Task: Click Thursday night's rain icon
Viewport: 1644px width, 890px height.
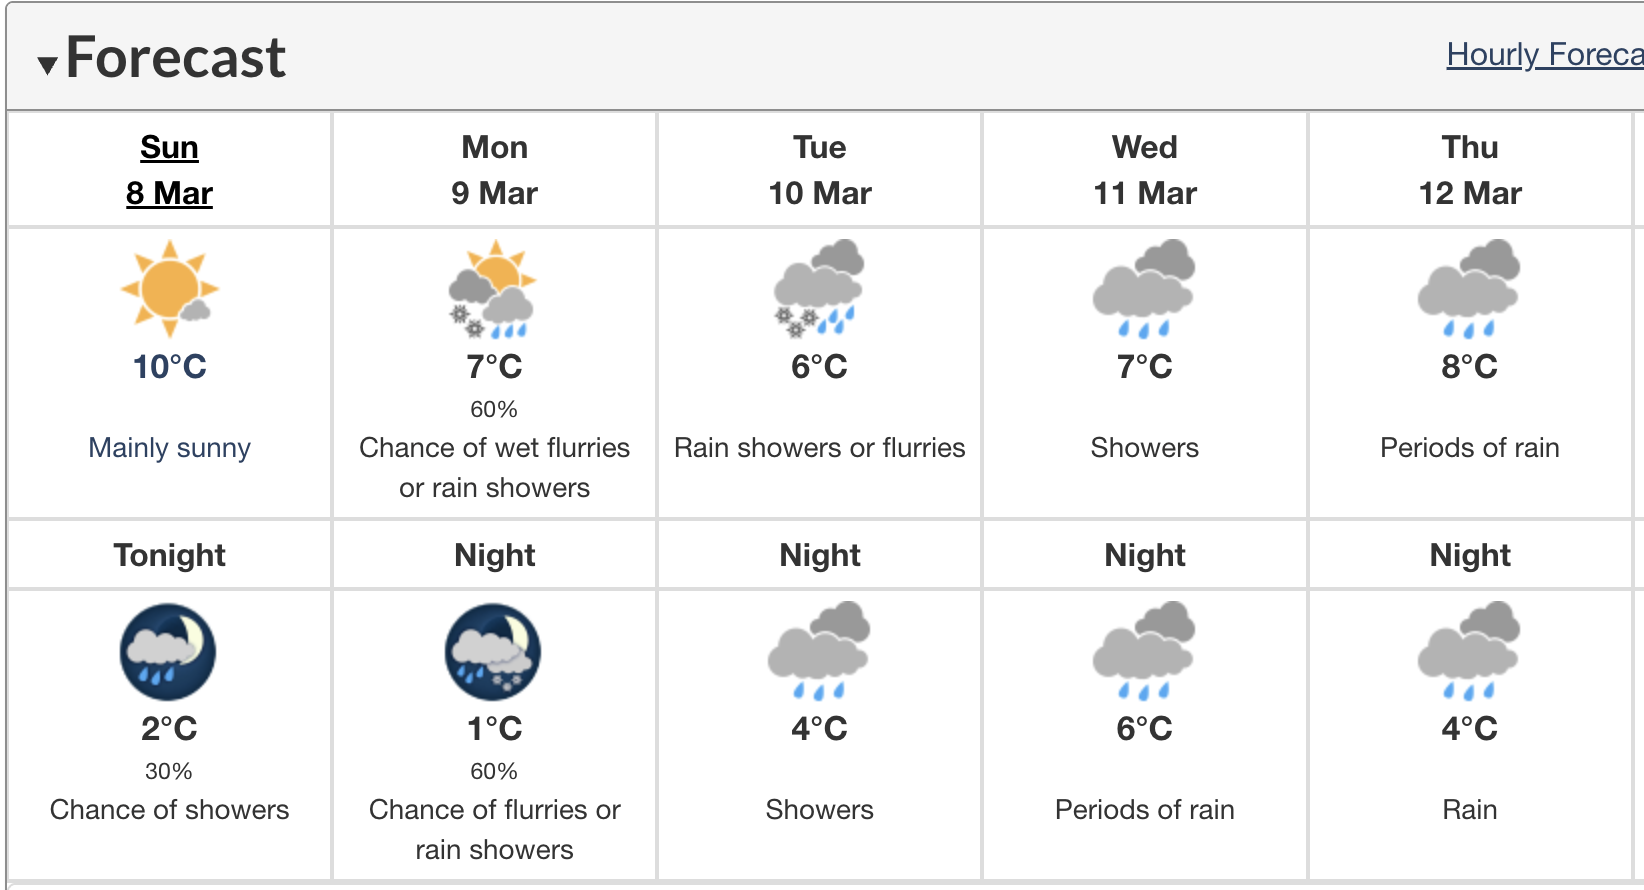Action: point(1469,651)
